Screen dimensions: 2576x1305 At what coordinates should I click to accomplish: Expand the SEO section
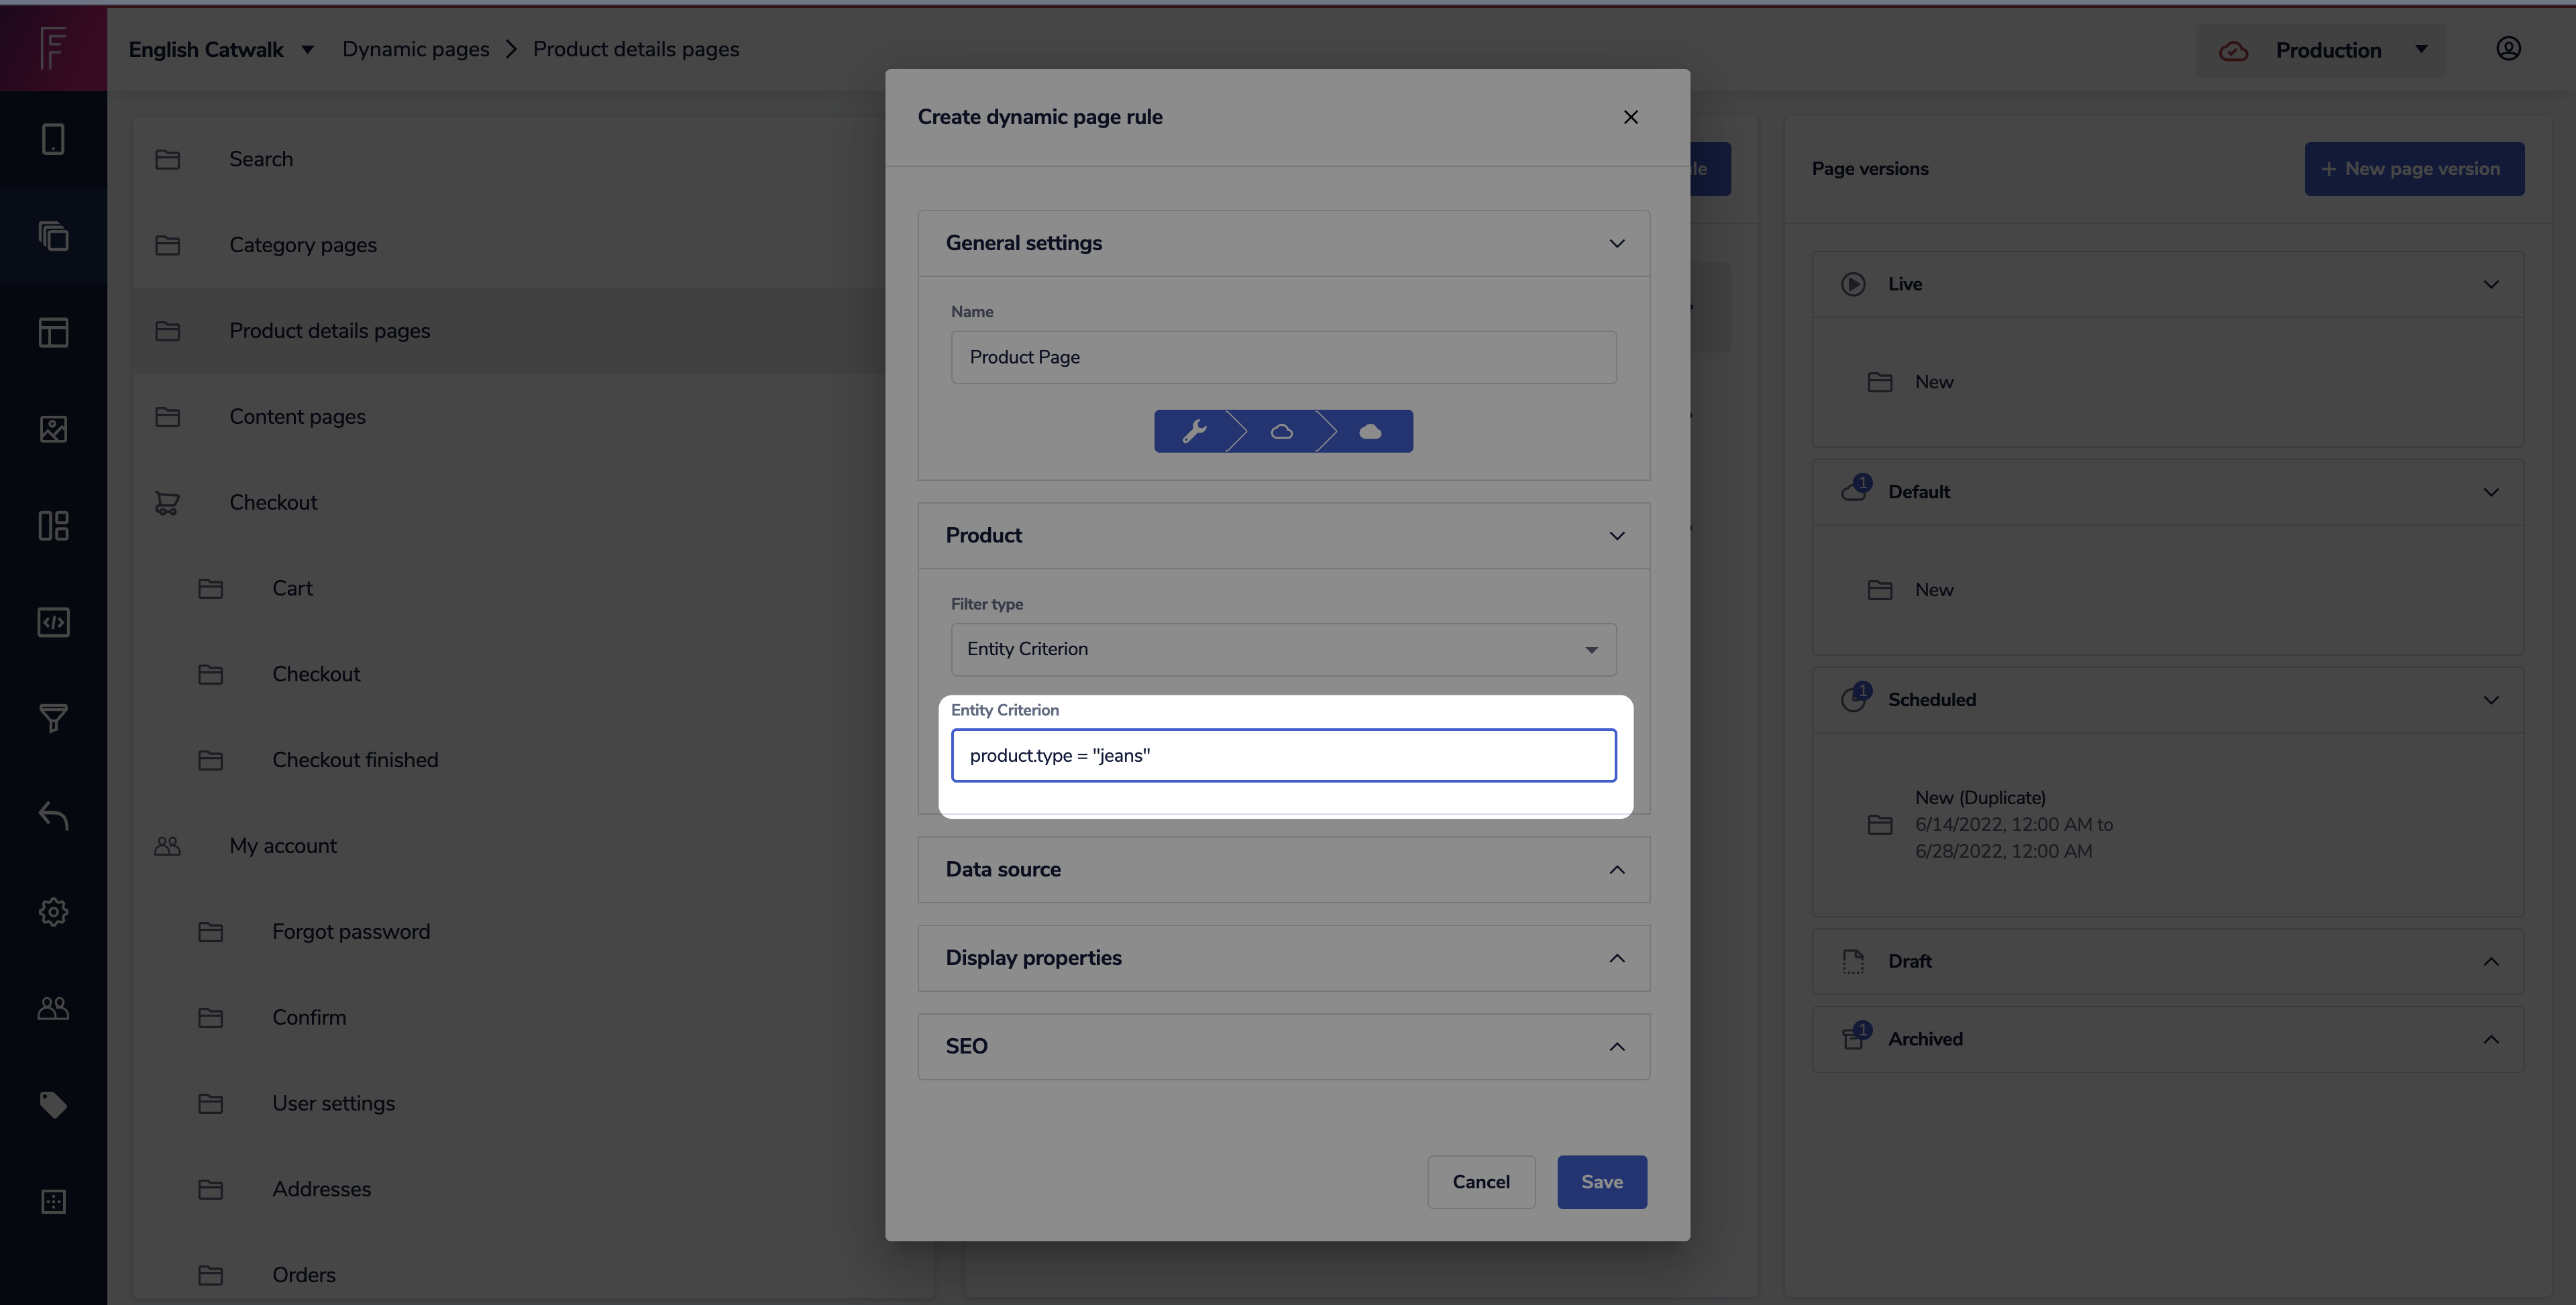pyautogui.click(x=1282, y=1046)
